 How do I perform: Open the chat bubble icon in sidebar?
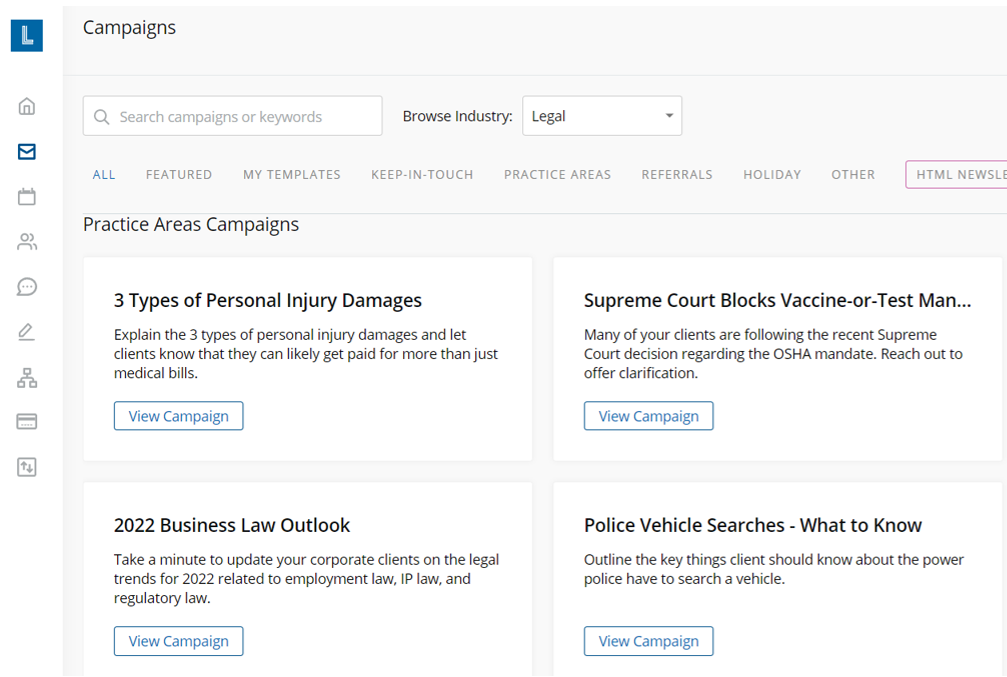pos(27,287)
